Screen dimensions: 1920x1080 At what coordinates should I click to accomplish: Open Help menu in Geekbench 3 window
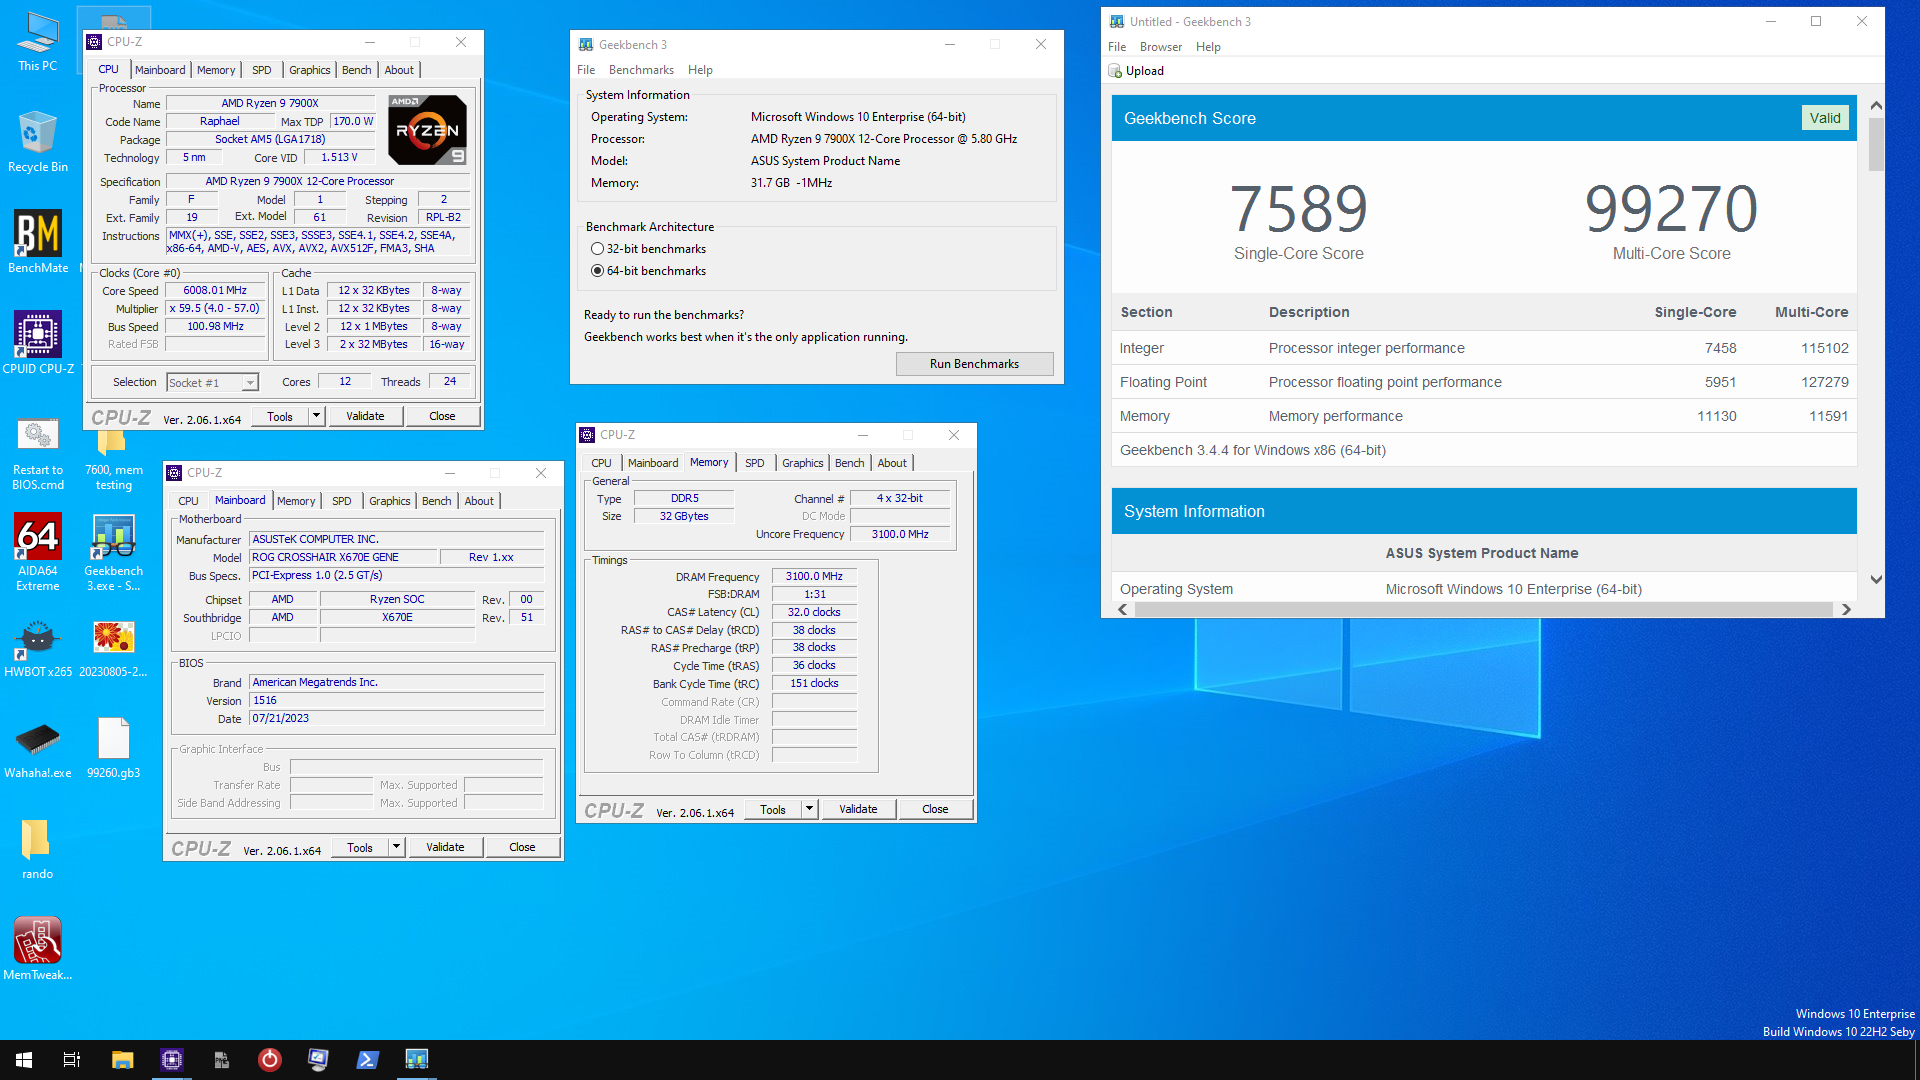coord(700,70)
